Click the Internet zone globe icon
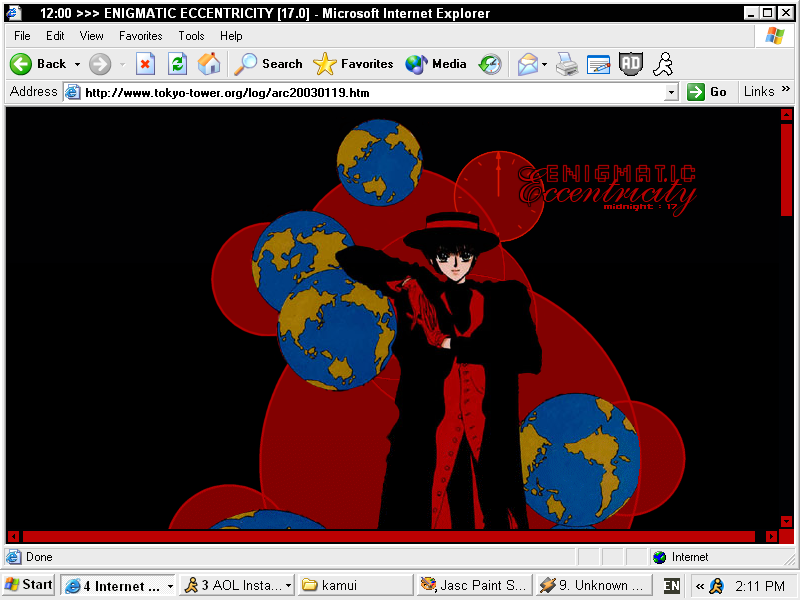 click(660, 557)
